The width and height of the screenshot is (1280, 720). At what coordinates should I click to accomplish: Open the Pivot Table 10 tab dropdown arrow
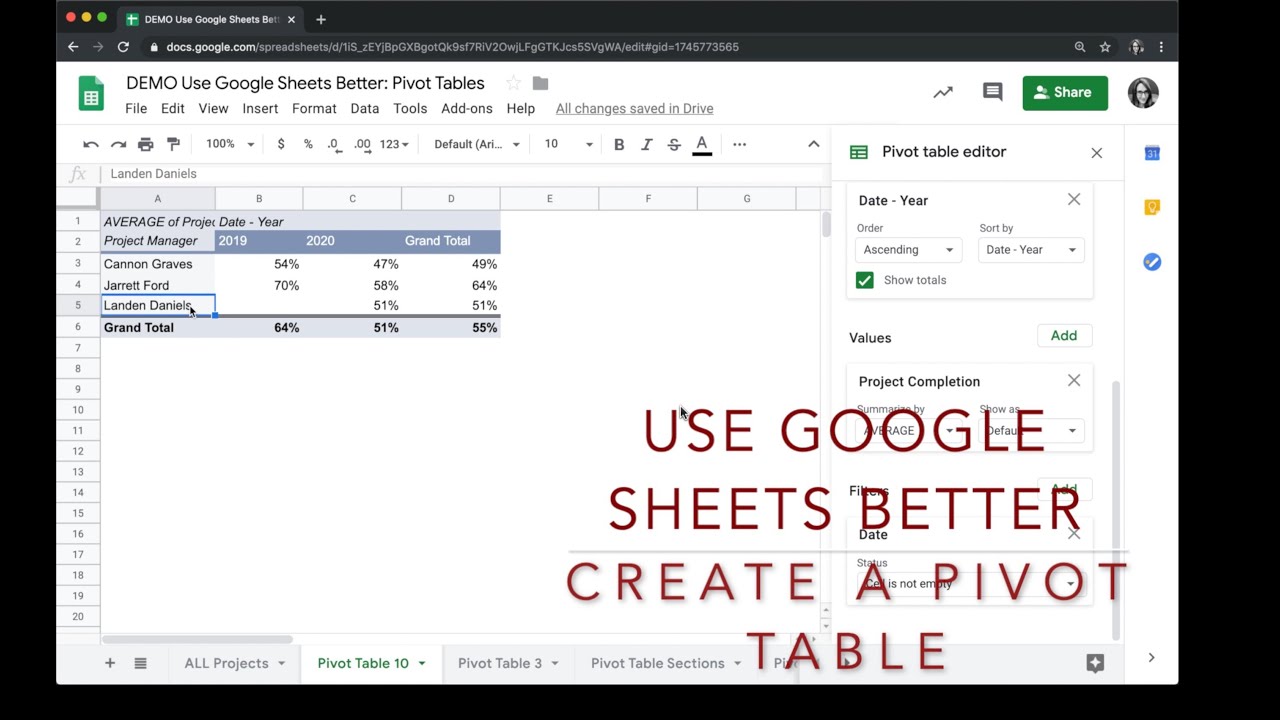pyautogui.click(x=422, y=663)
